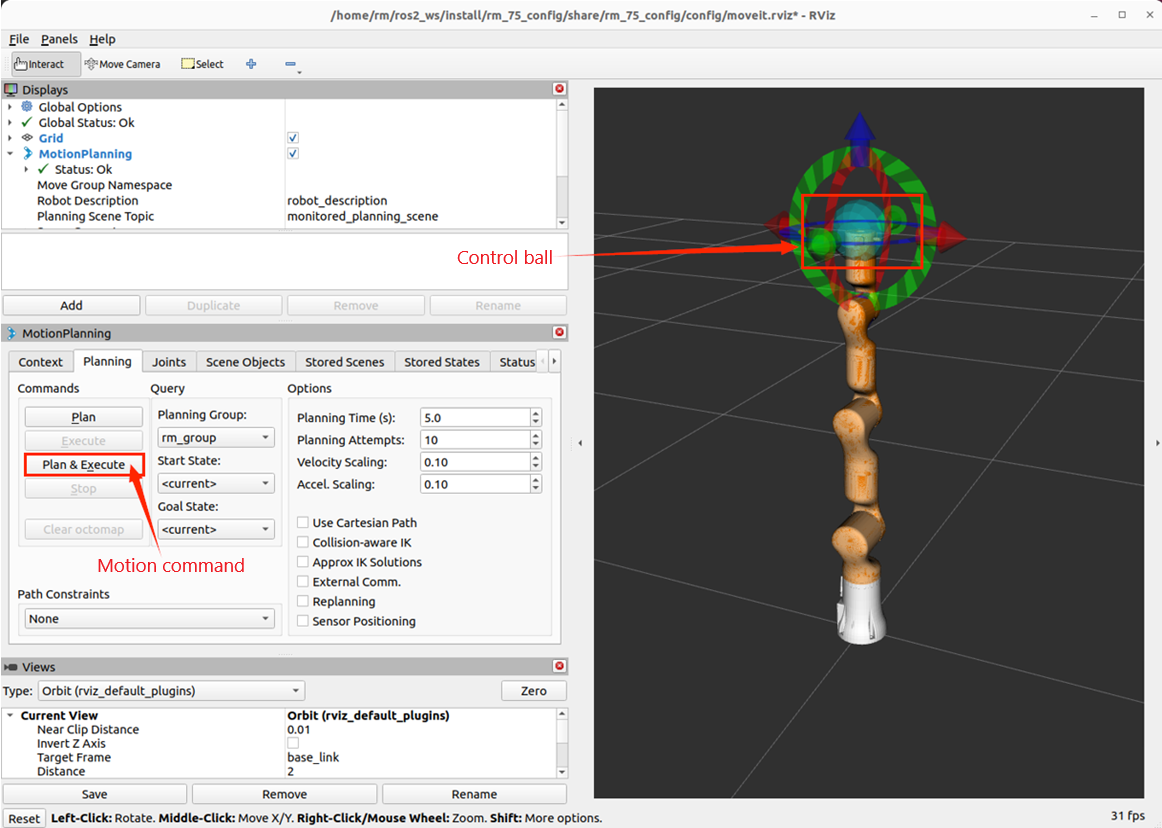Click the blue plus add-tool icon
The image size is (1162, 828).
(x=251, y=64)
